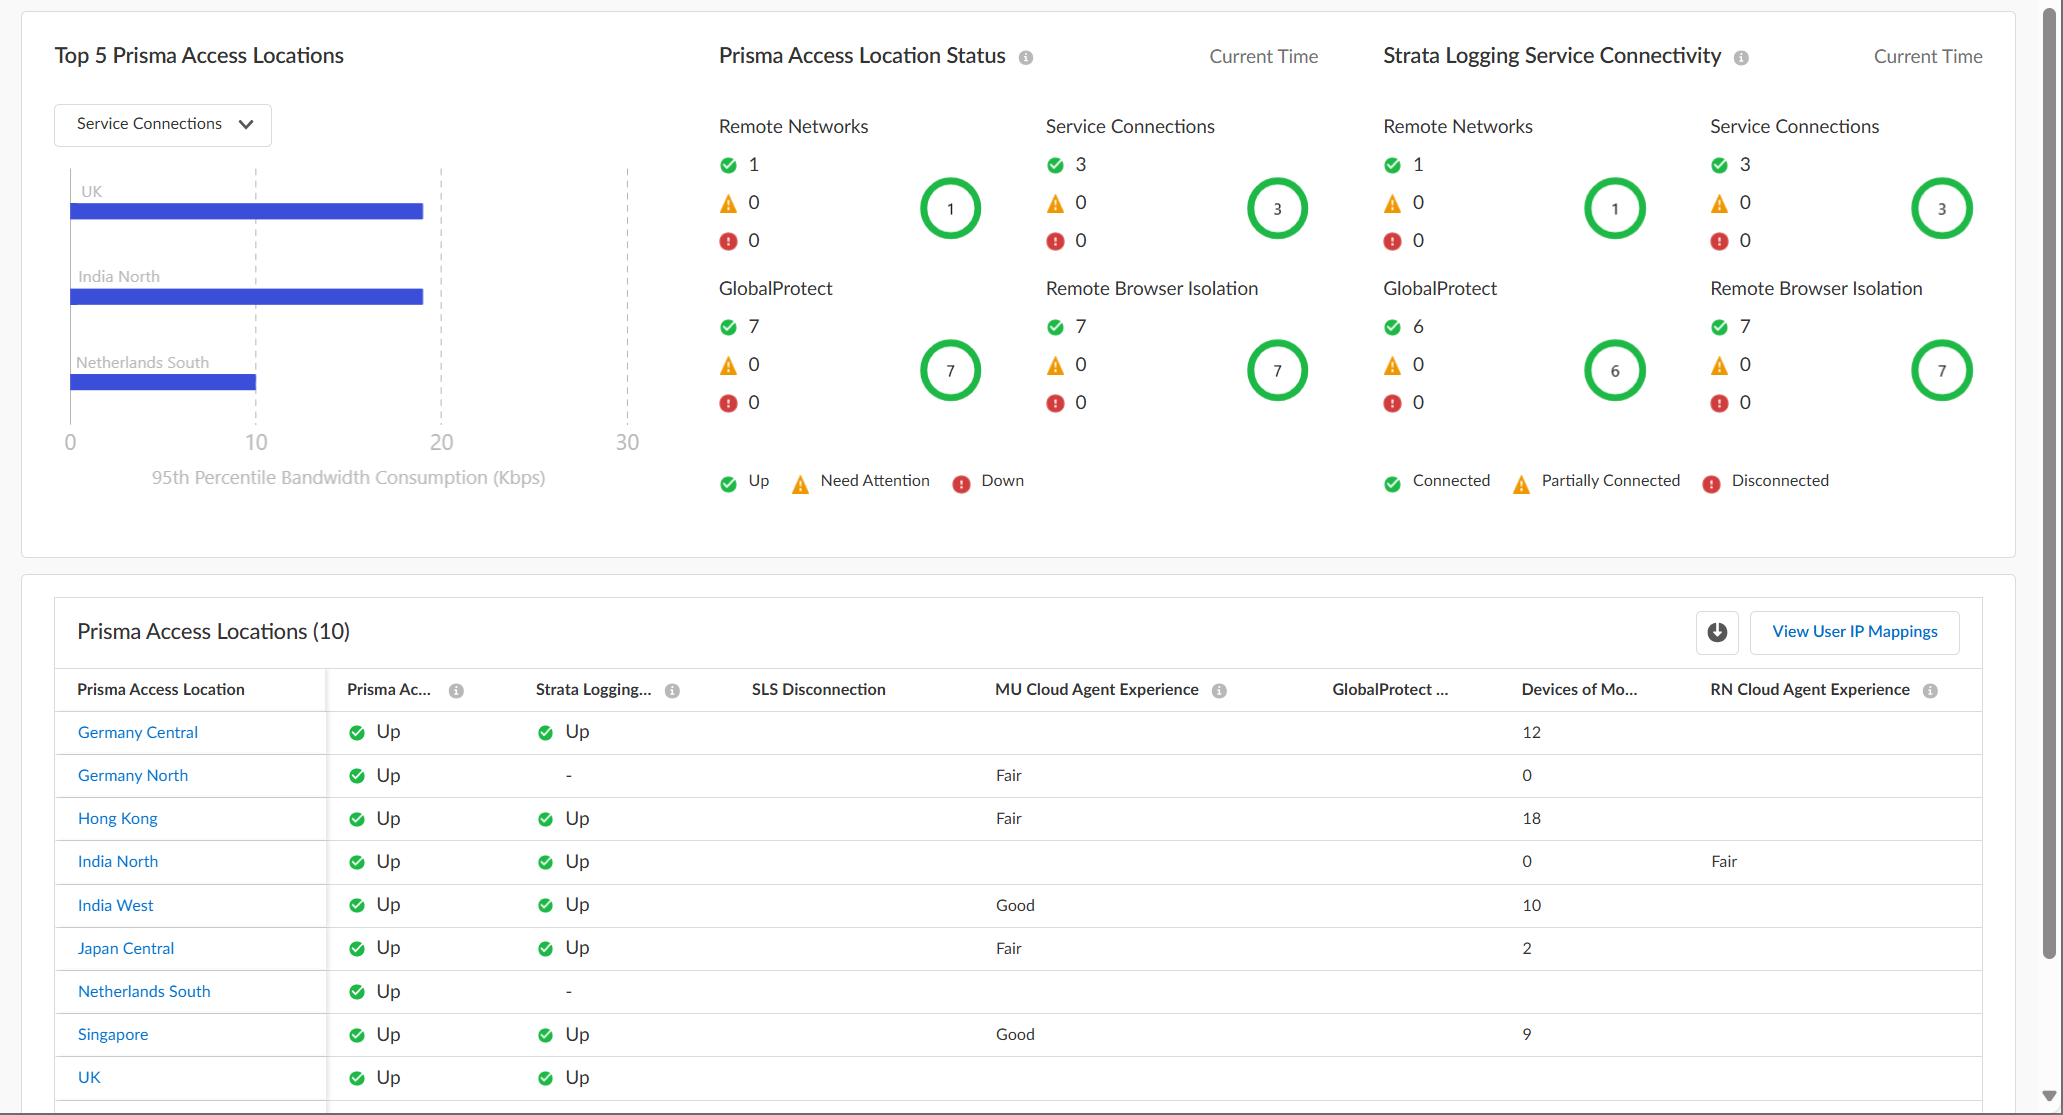This screenshot has height=1115, width=2063.
Task: Click the Netherlands South bandwidth bar
Action: (x=163, y=382)
